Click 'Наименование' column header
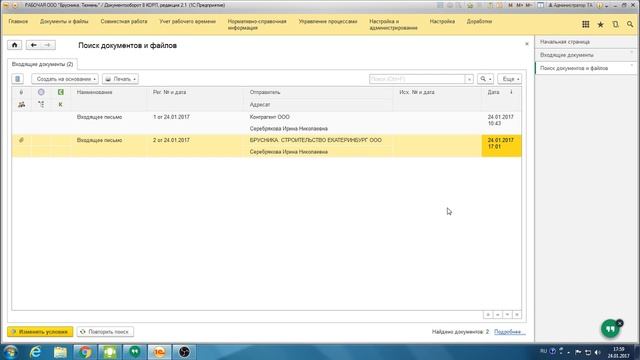This screenshot has height=360, width=640. [94, 92]
